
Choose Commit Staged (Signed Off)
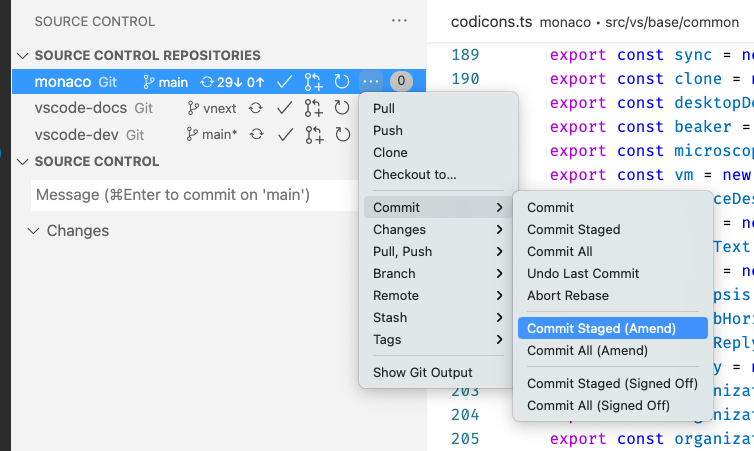tap(613, 383)
